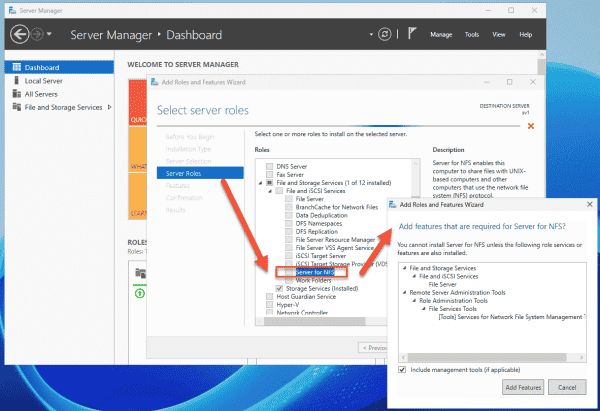Check the Hyper-V role checkbox

pyautogui.click(x=269, y=305)
